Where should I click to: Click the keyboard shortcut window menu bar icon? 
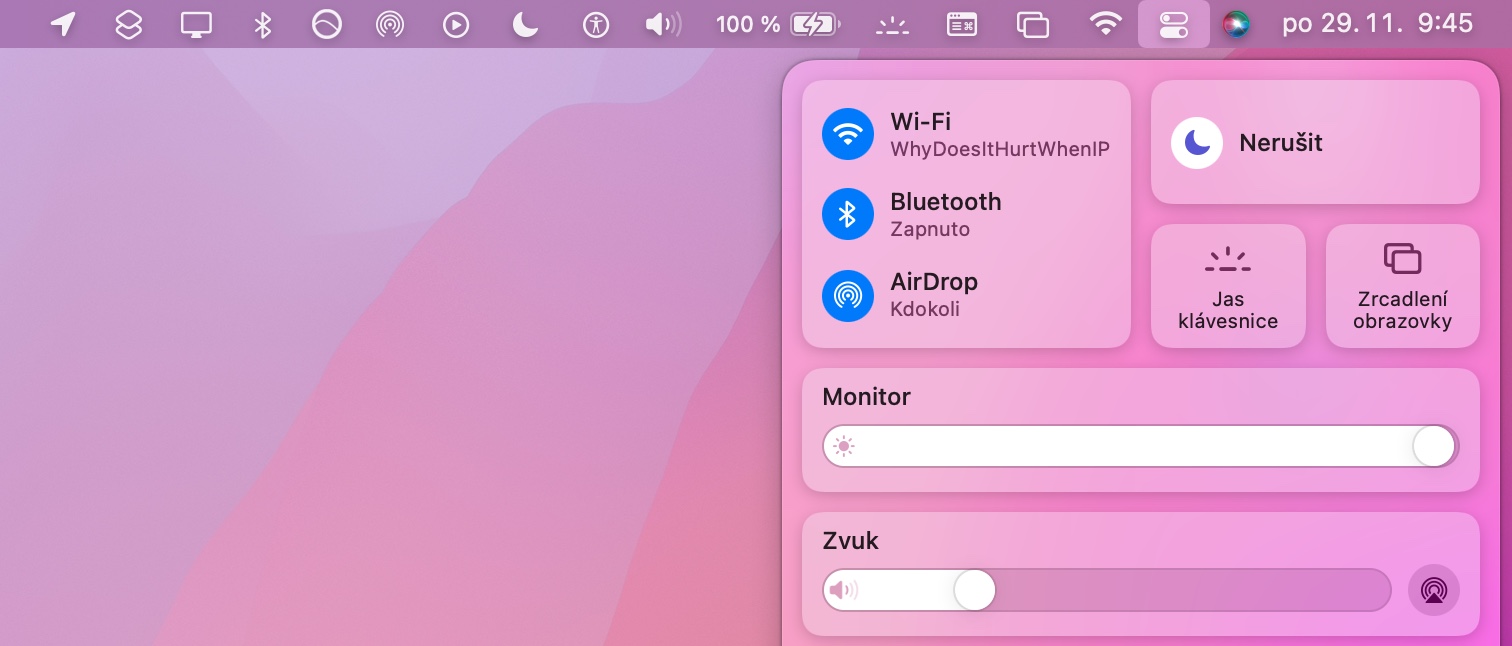coord(962,24)
